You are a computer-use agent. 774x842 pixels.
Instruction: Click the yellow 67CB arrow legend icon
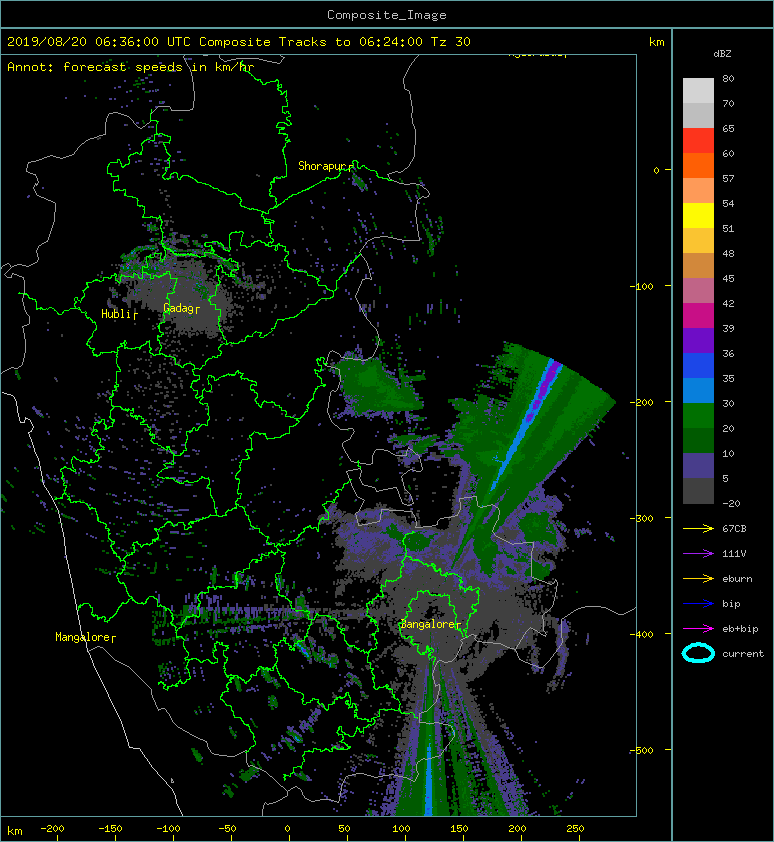[698, 529]
